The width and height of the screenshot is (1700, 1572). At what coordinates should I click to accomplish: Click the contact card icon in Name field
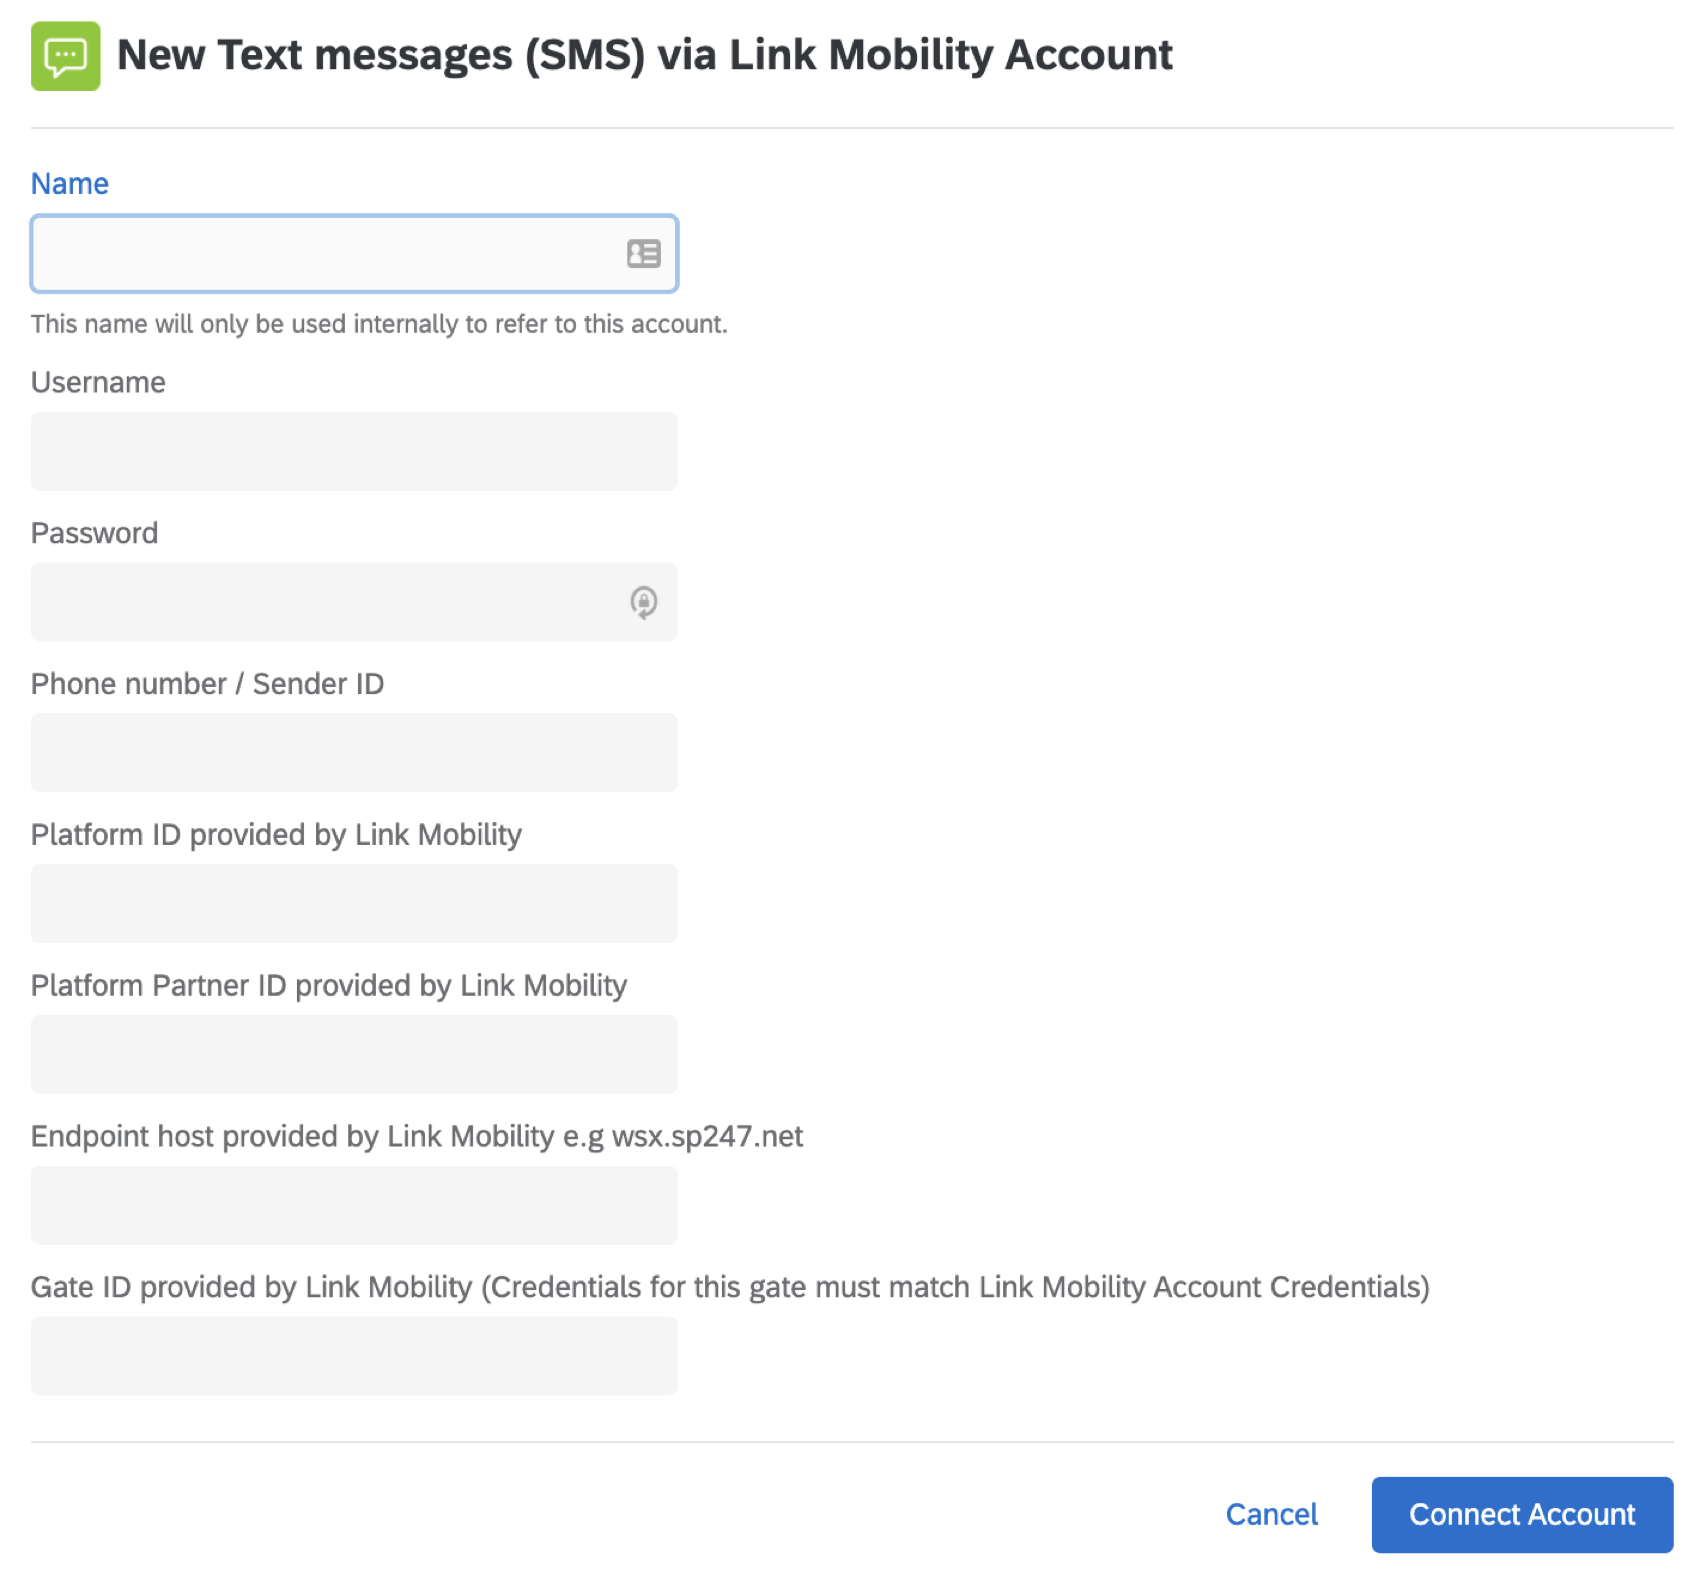[642, 254]
